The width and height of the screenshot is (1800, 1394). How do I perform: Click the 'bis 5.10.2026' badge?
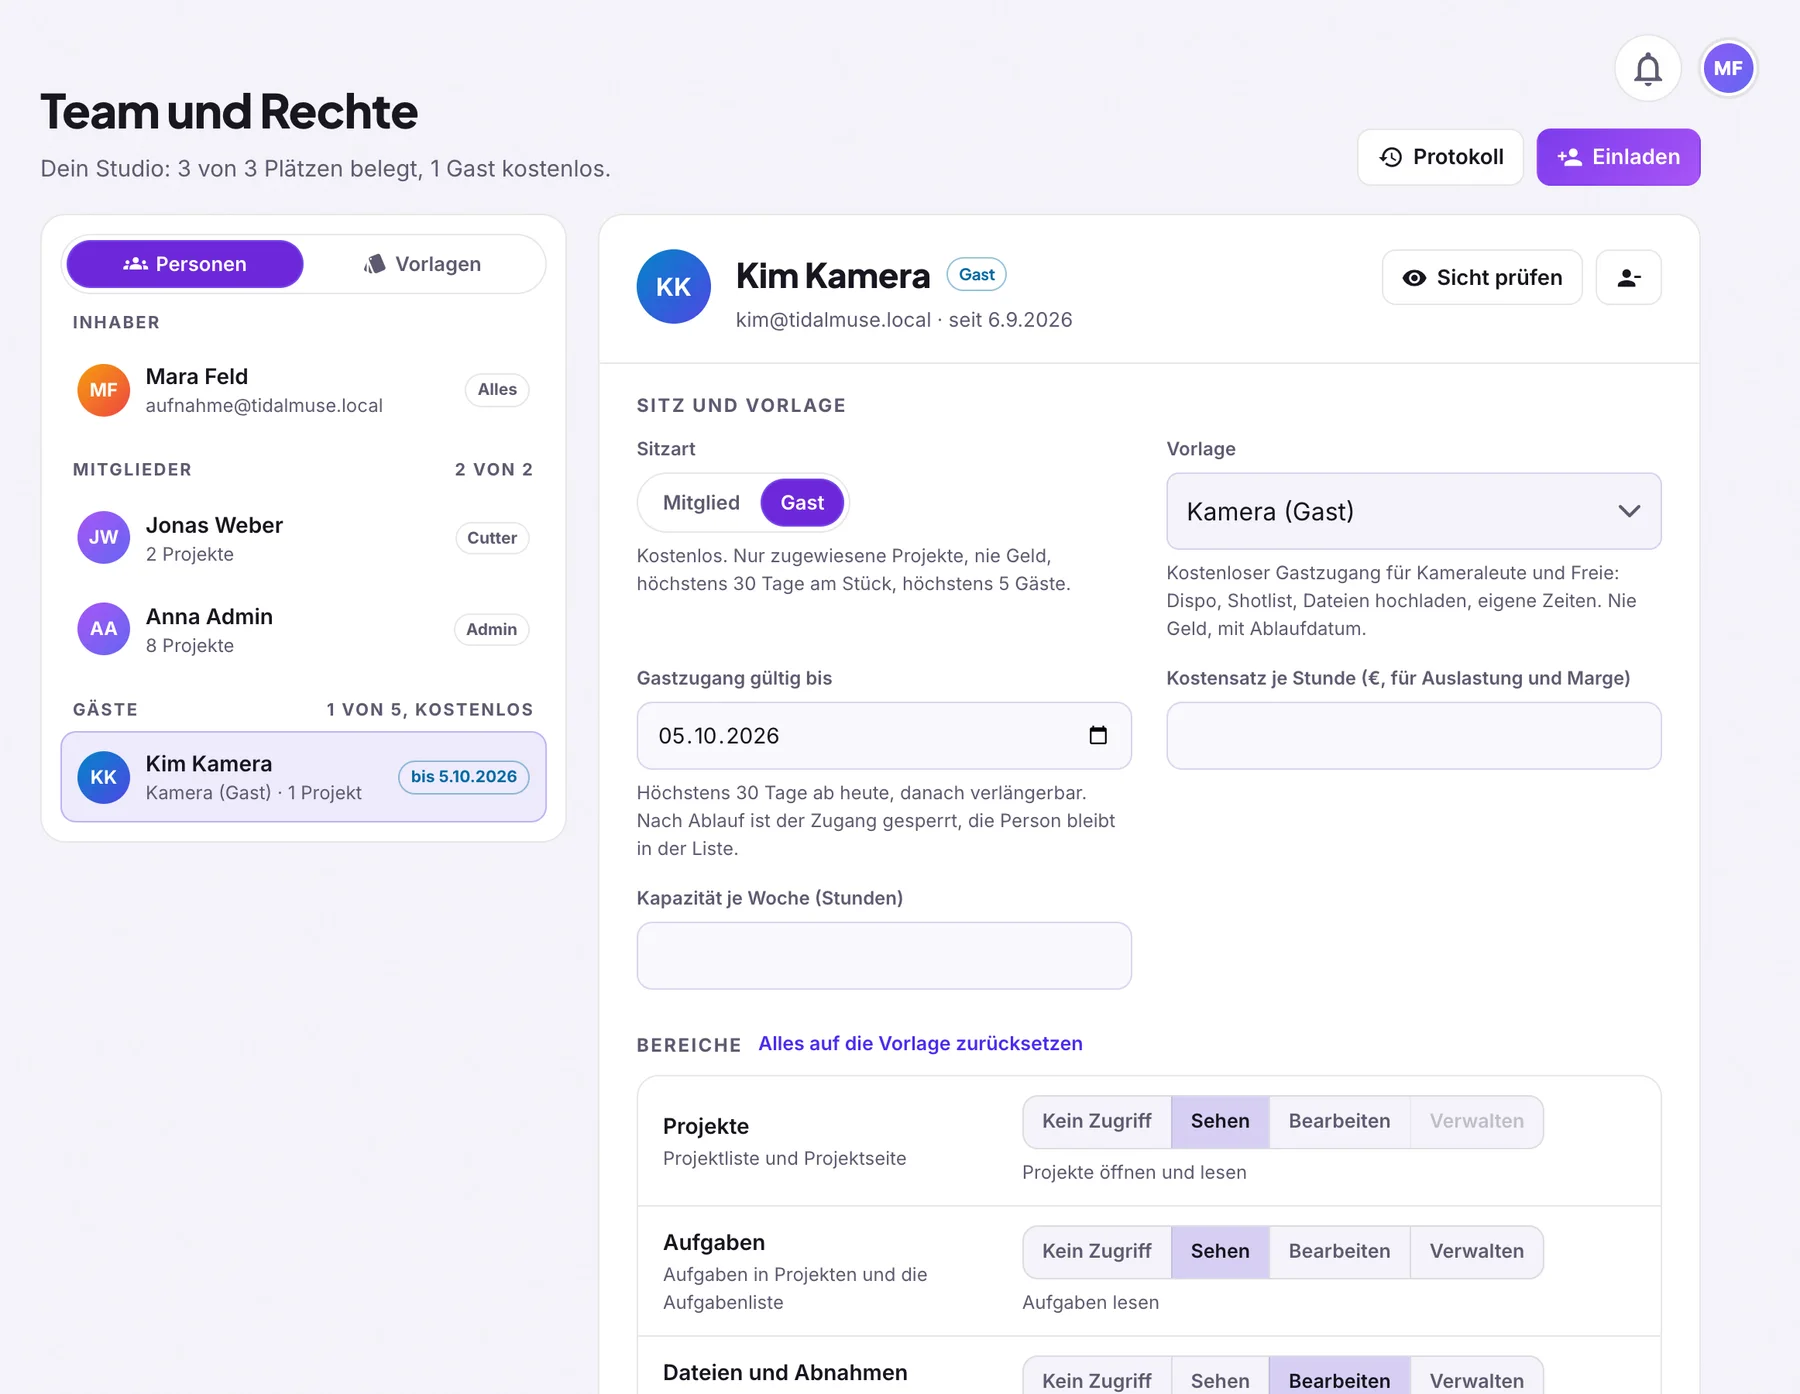pos(464,777)
